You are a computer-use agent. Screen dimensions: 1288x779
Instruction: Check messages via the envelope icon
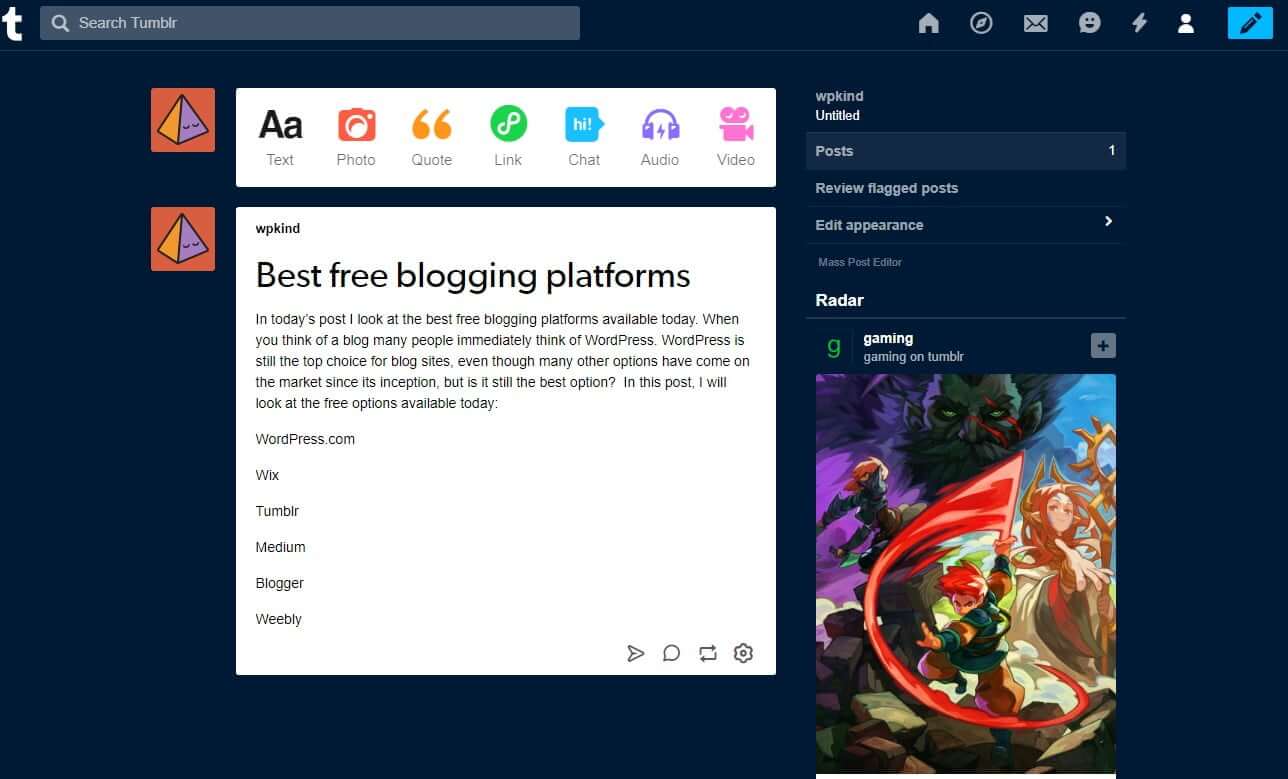1035,22
